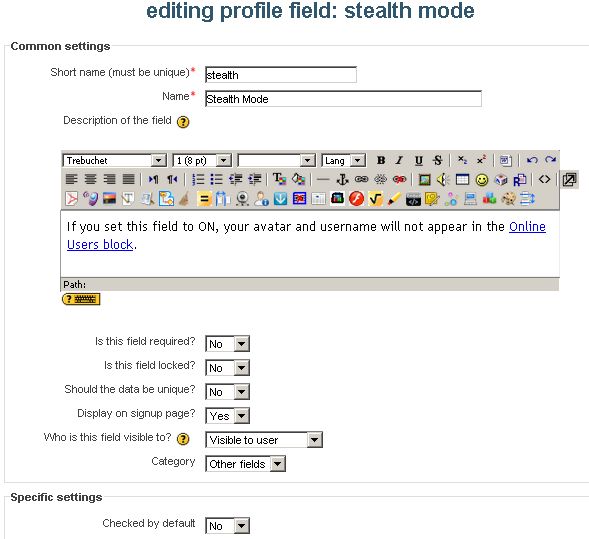Insert image into description
589x539 pixels.
(424, 180)
